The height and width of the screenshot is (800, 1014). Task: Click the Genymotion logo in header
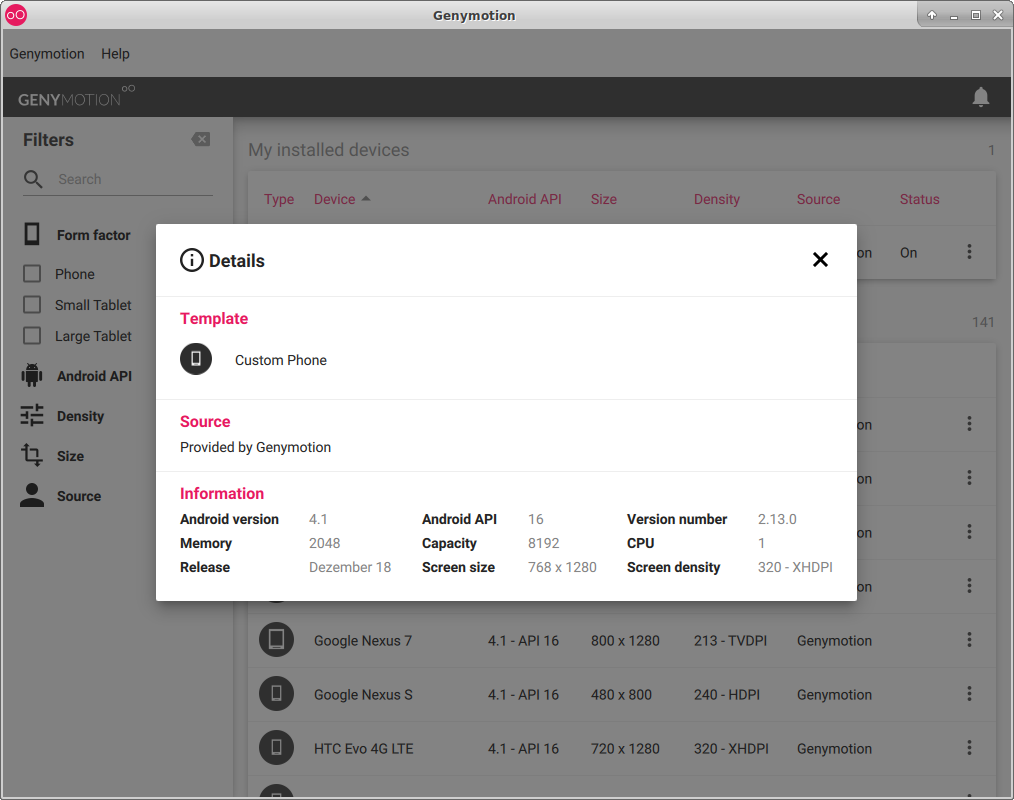[76, 96]
